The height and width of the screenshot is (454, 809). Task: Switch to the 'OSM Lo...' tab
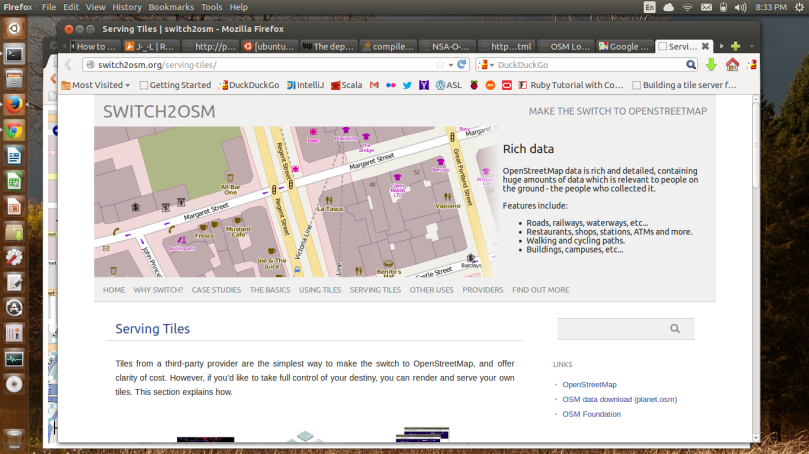click(566, 46)
